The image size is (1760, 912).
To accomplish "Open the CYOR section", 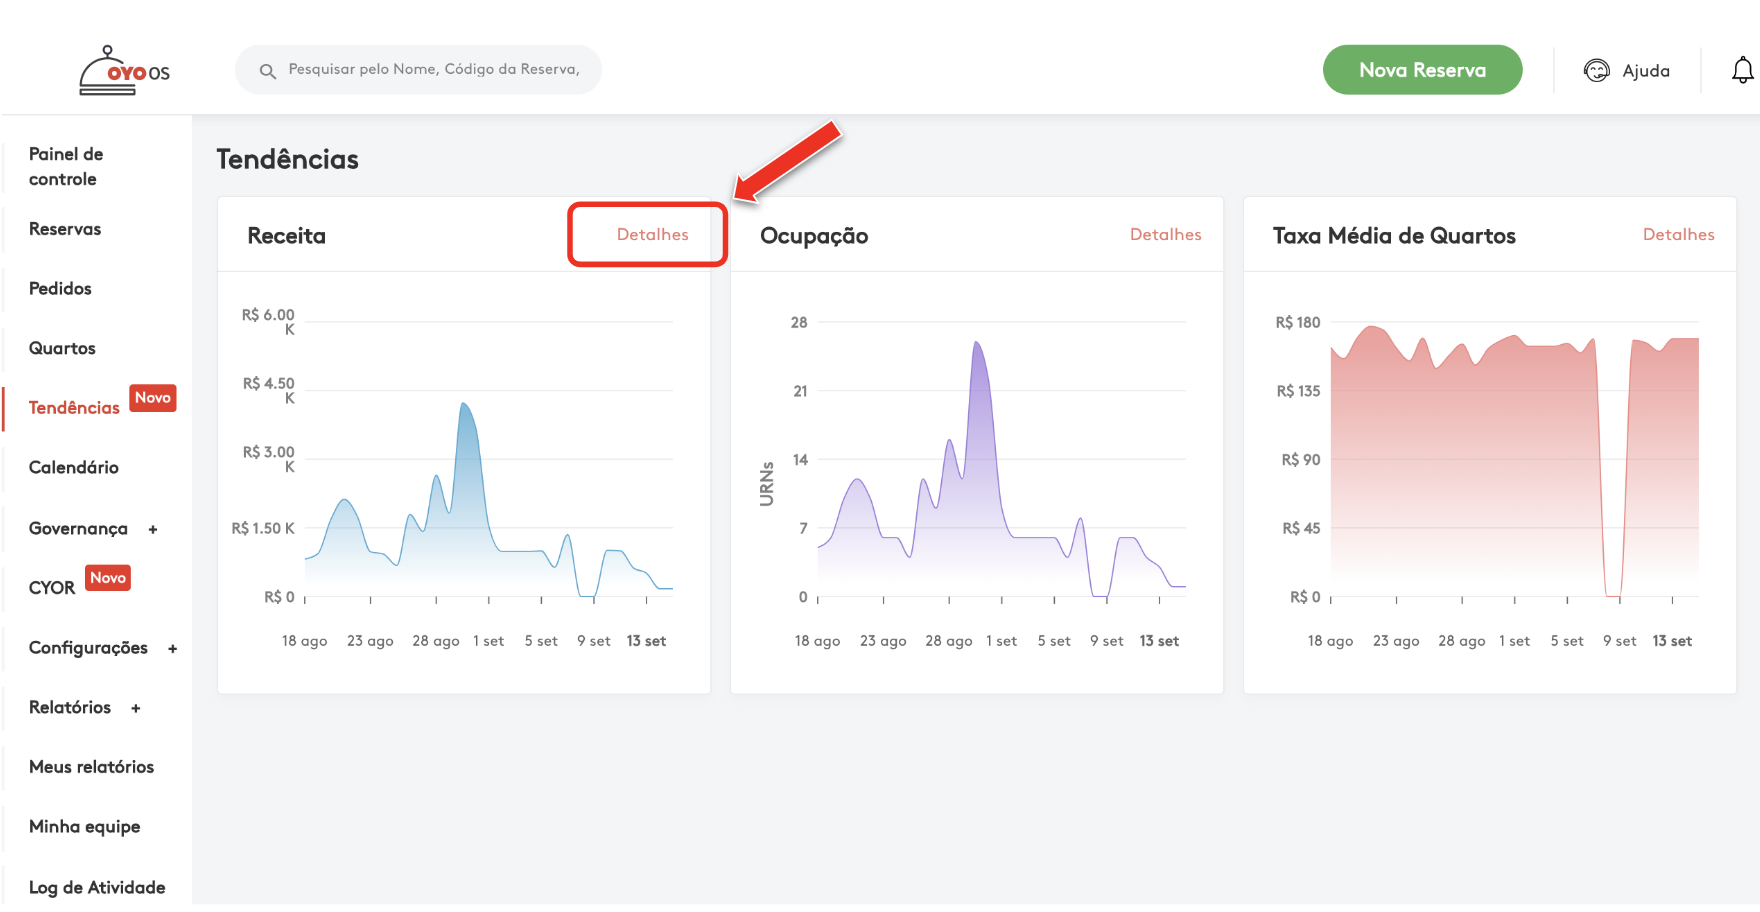I will [52, 588].
